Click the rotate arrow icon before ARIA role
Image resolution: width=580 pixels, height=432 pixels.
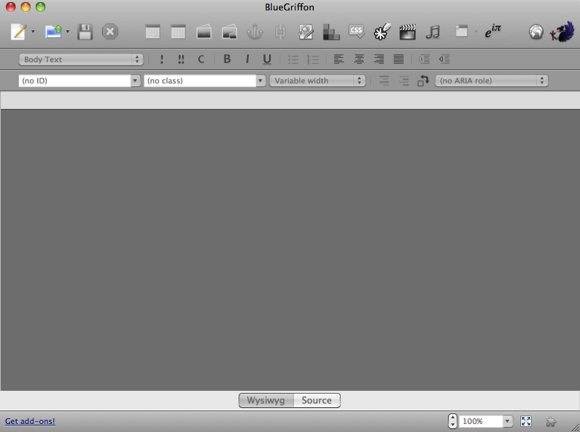tap(423, 80)
